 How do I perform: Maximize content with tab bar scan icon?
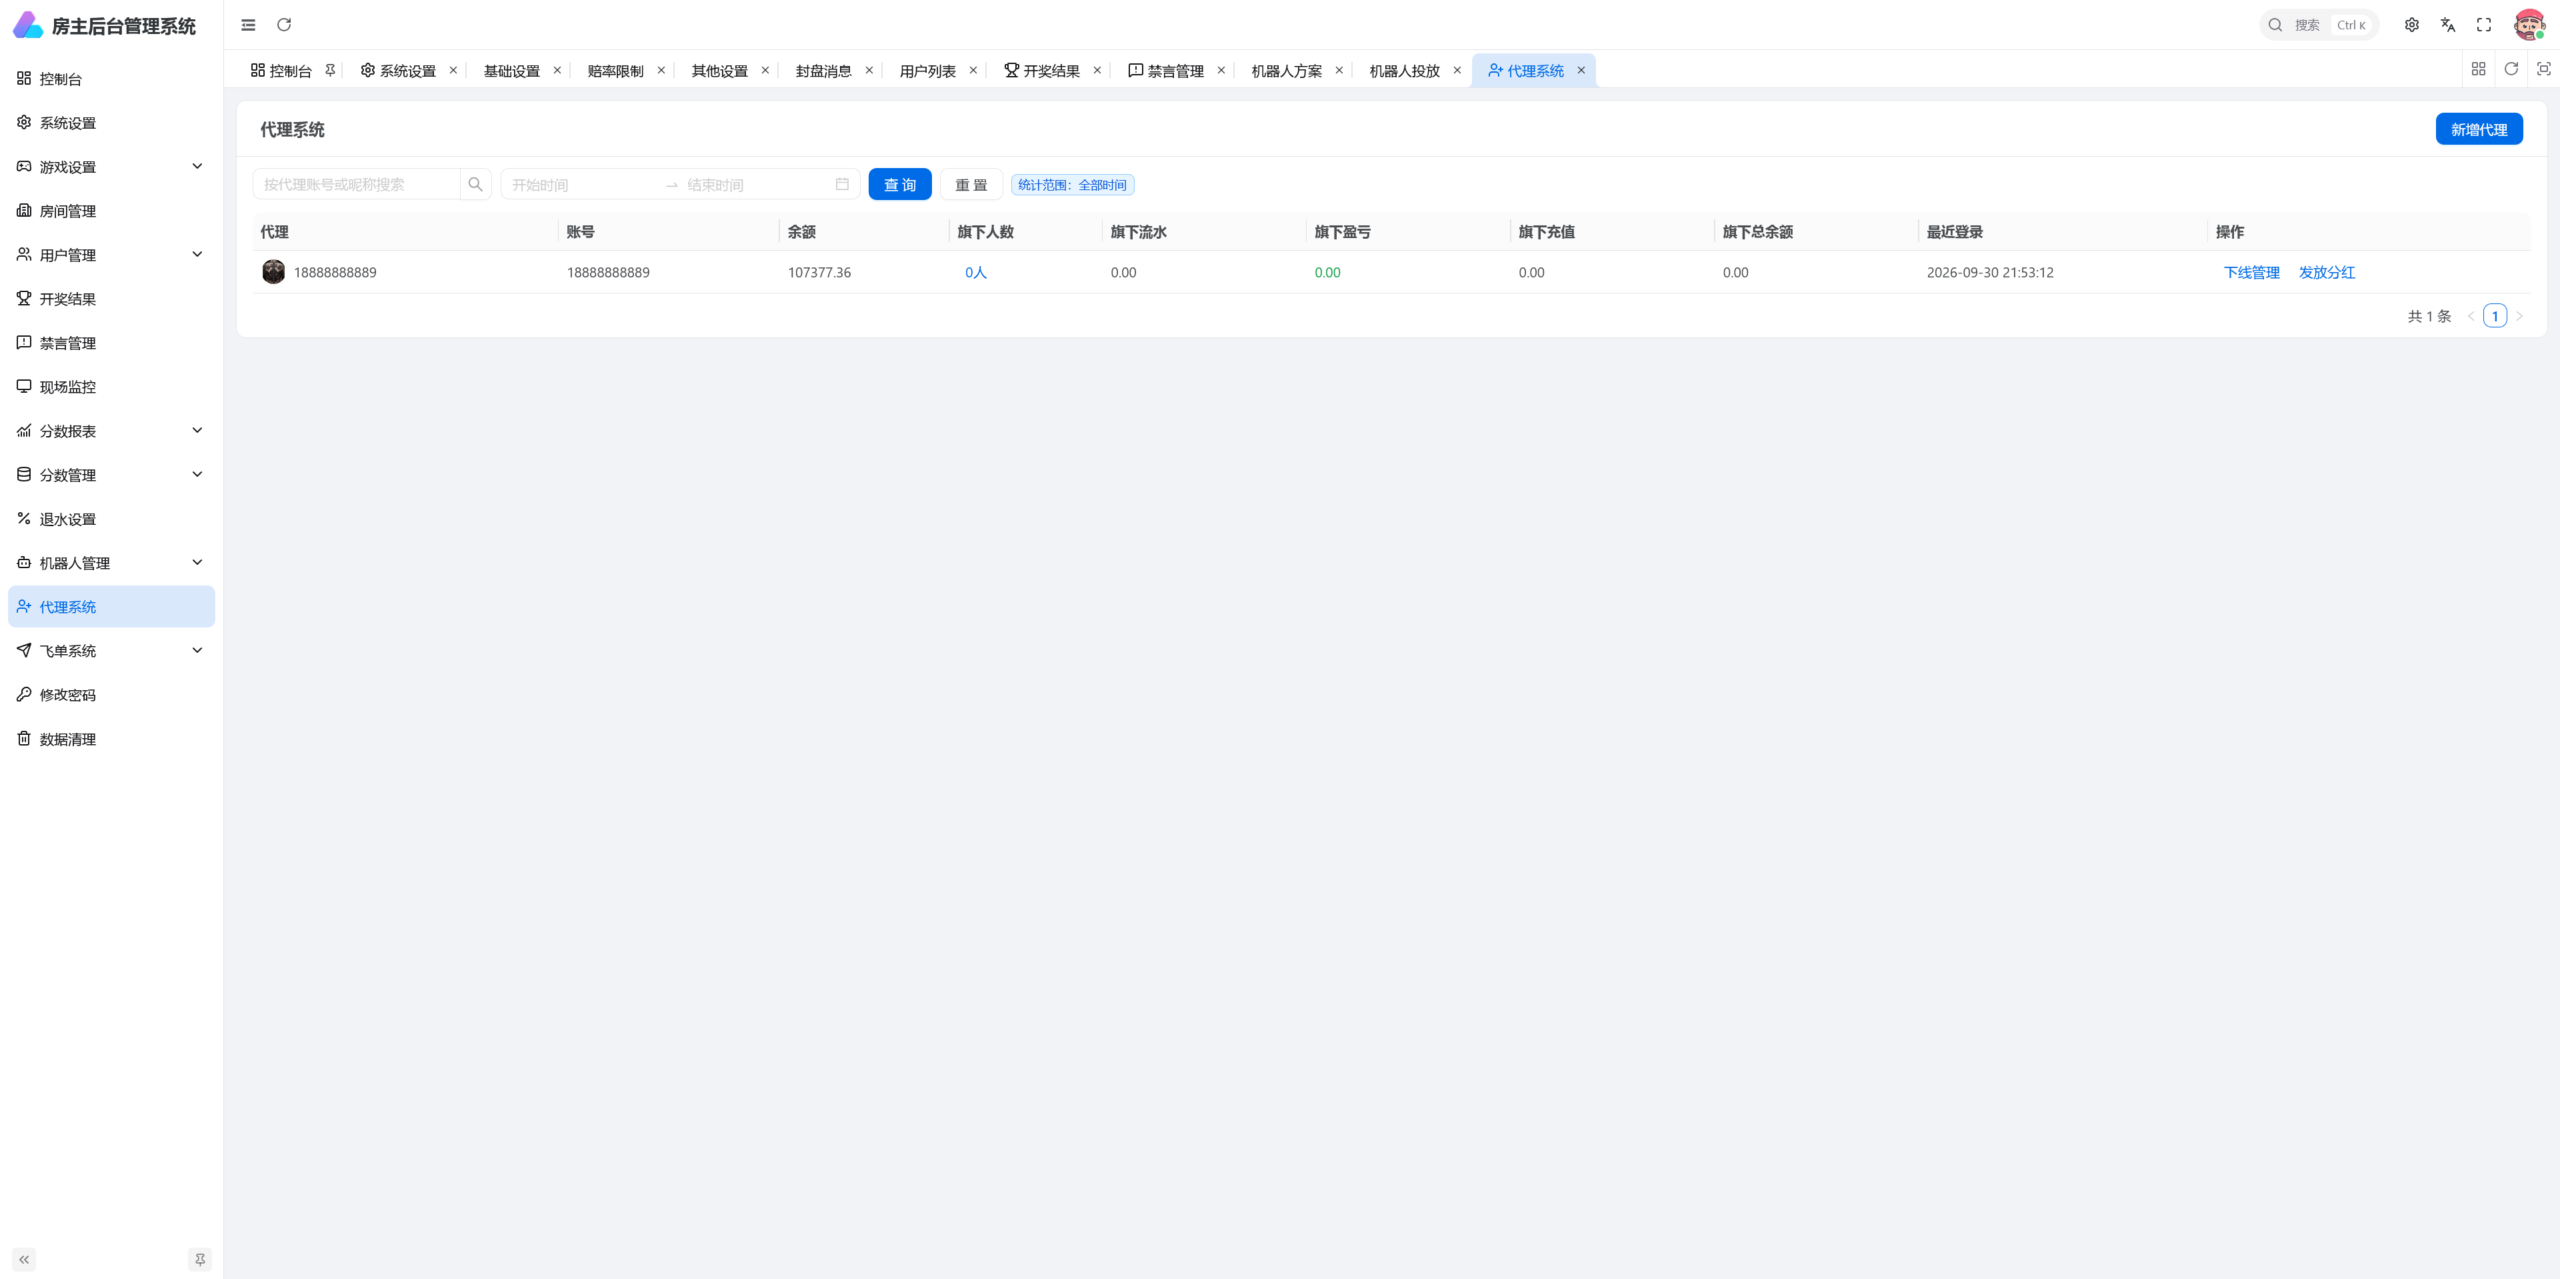coord(2544,69)
